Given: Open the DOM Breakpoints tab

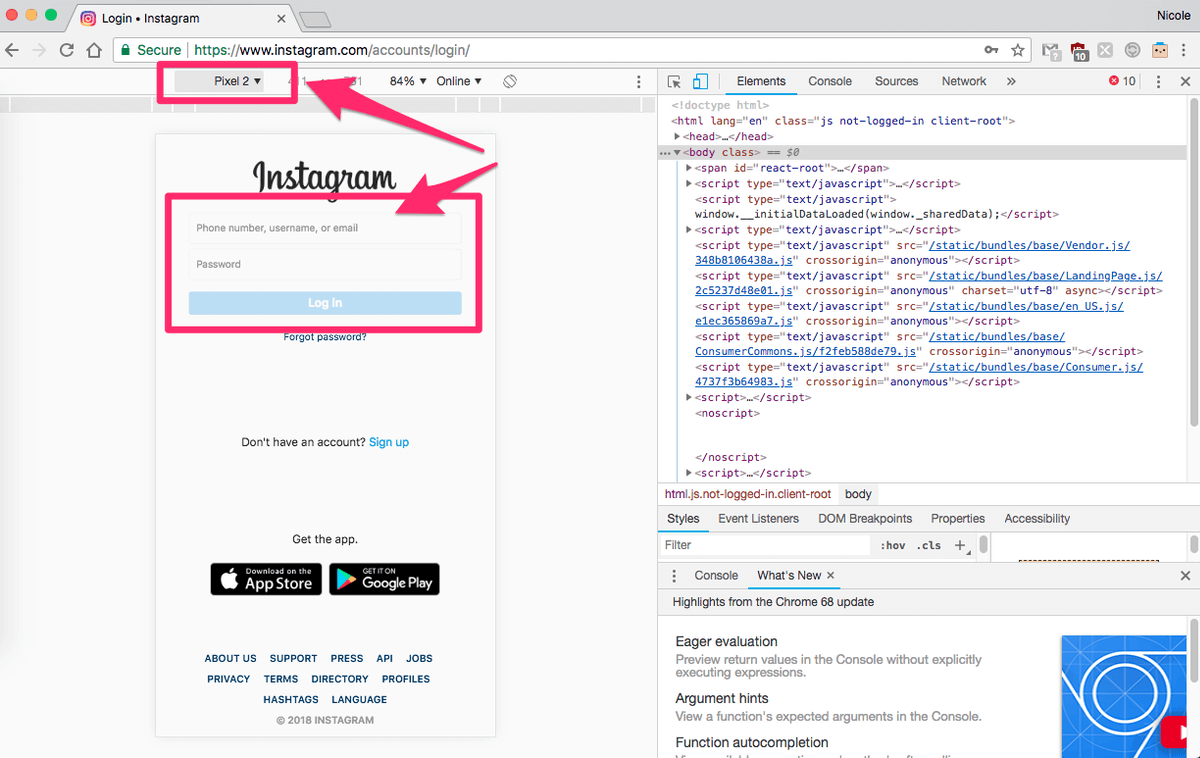Looking at the screenshot, I should [865, 519].
